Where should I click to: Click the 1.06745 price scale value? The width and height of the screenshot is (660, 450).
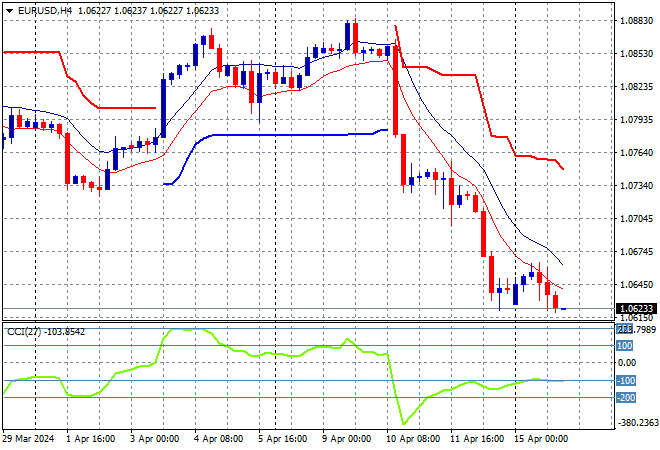pyautogui.click(x=636, y=251)
